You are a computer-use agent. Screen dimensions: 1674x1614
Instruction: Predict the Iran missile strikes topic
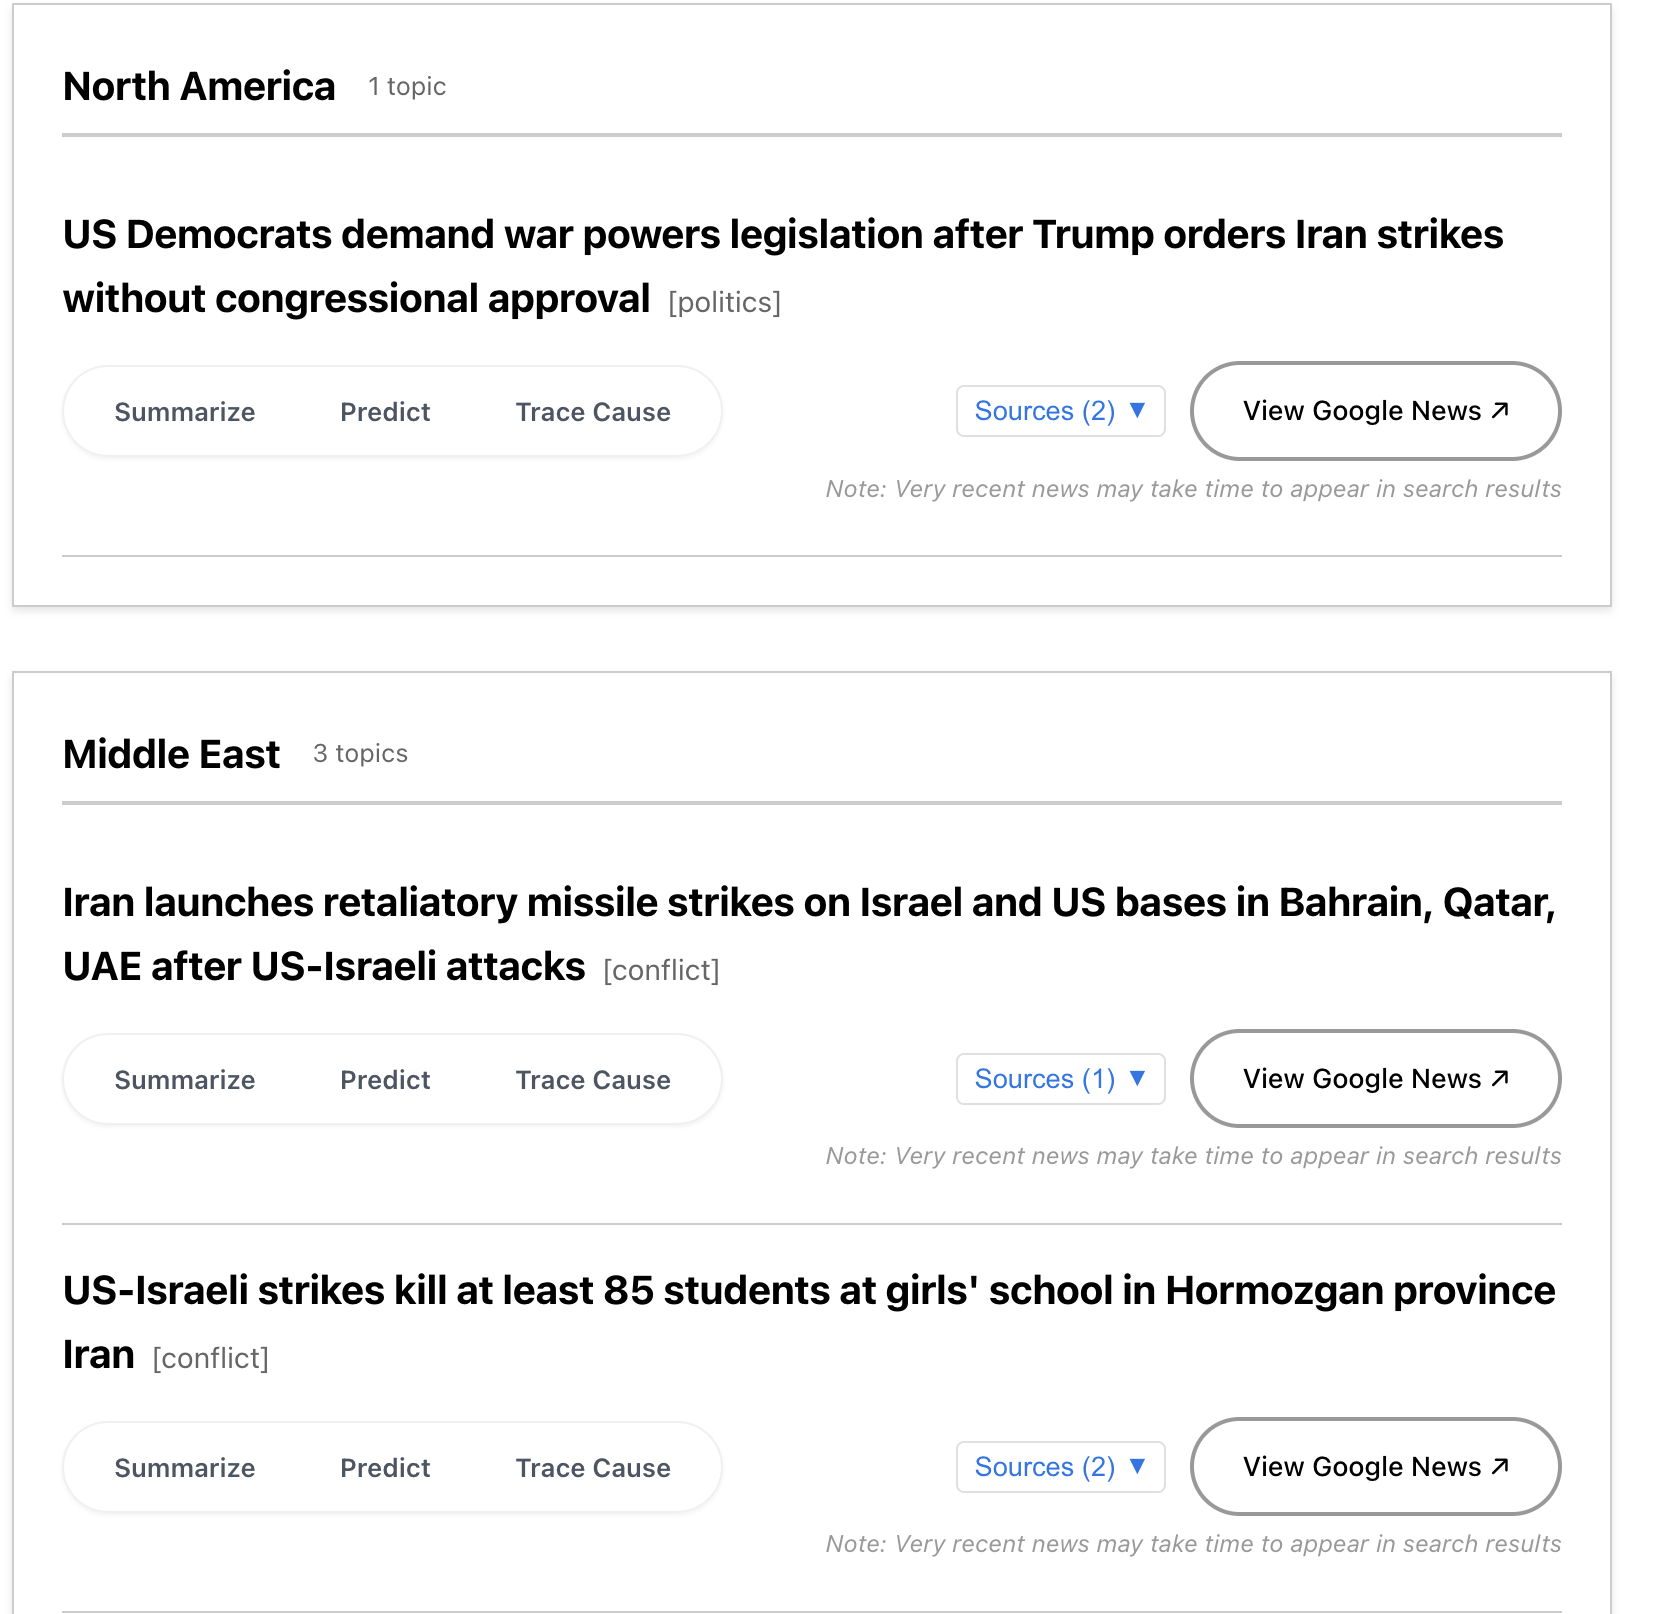[385, 1079]
